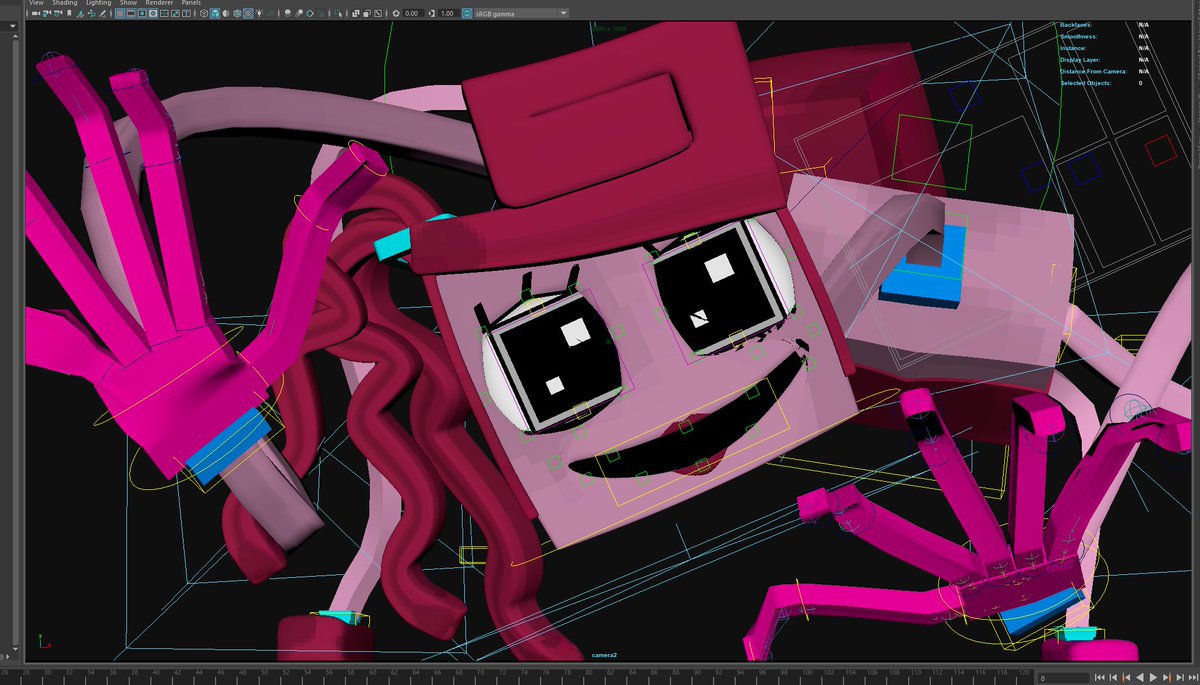Click the Use Default Material icon

[225, 14]
